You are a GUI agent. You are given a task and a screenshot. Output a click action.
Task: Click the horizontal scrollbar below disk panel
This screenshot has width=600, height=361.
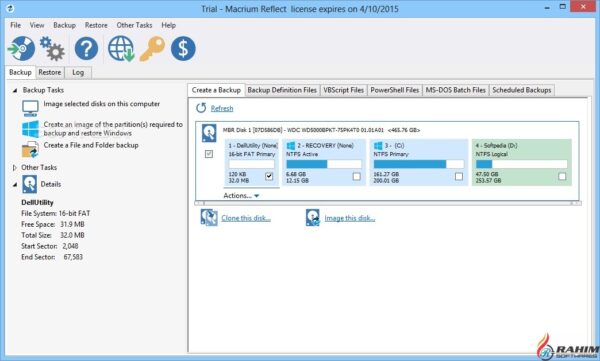click(x=388, y=203)
